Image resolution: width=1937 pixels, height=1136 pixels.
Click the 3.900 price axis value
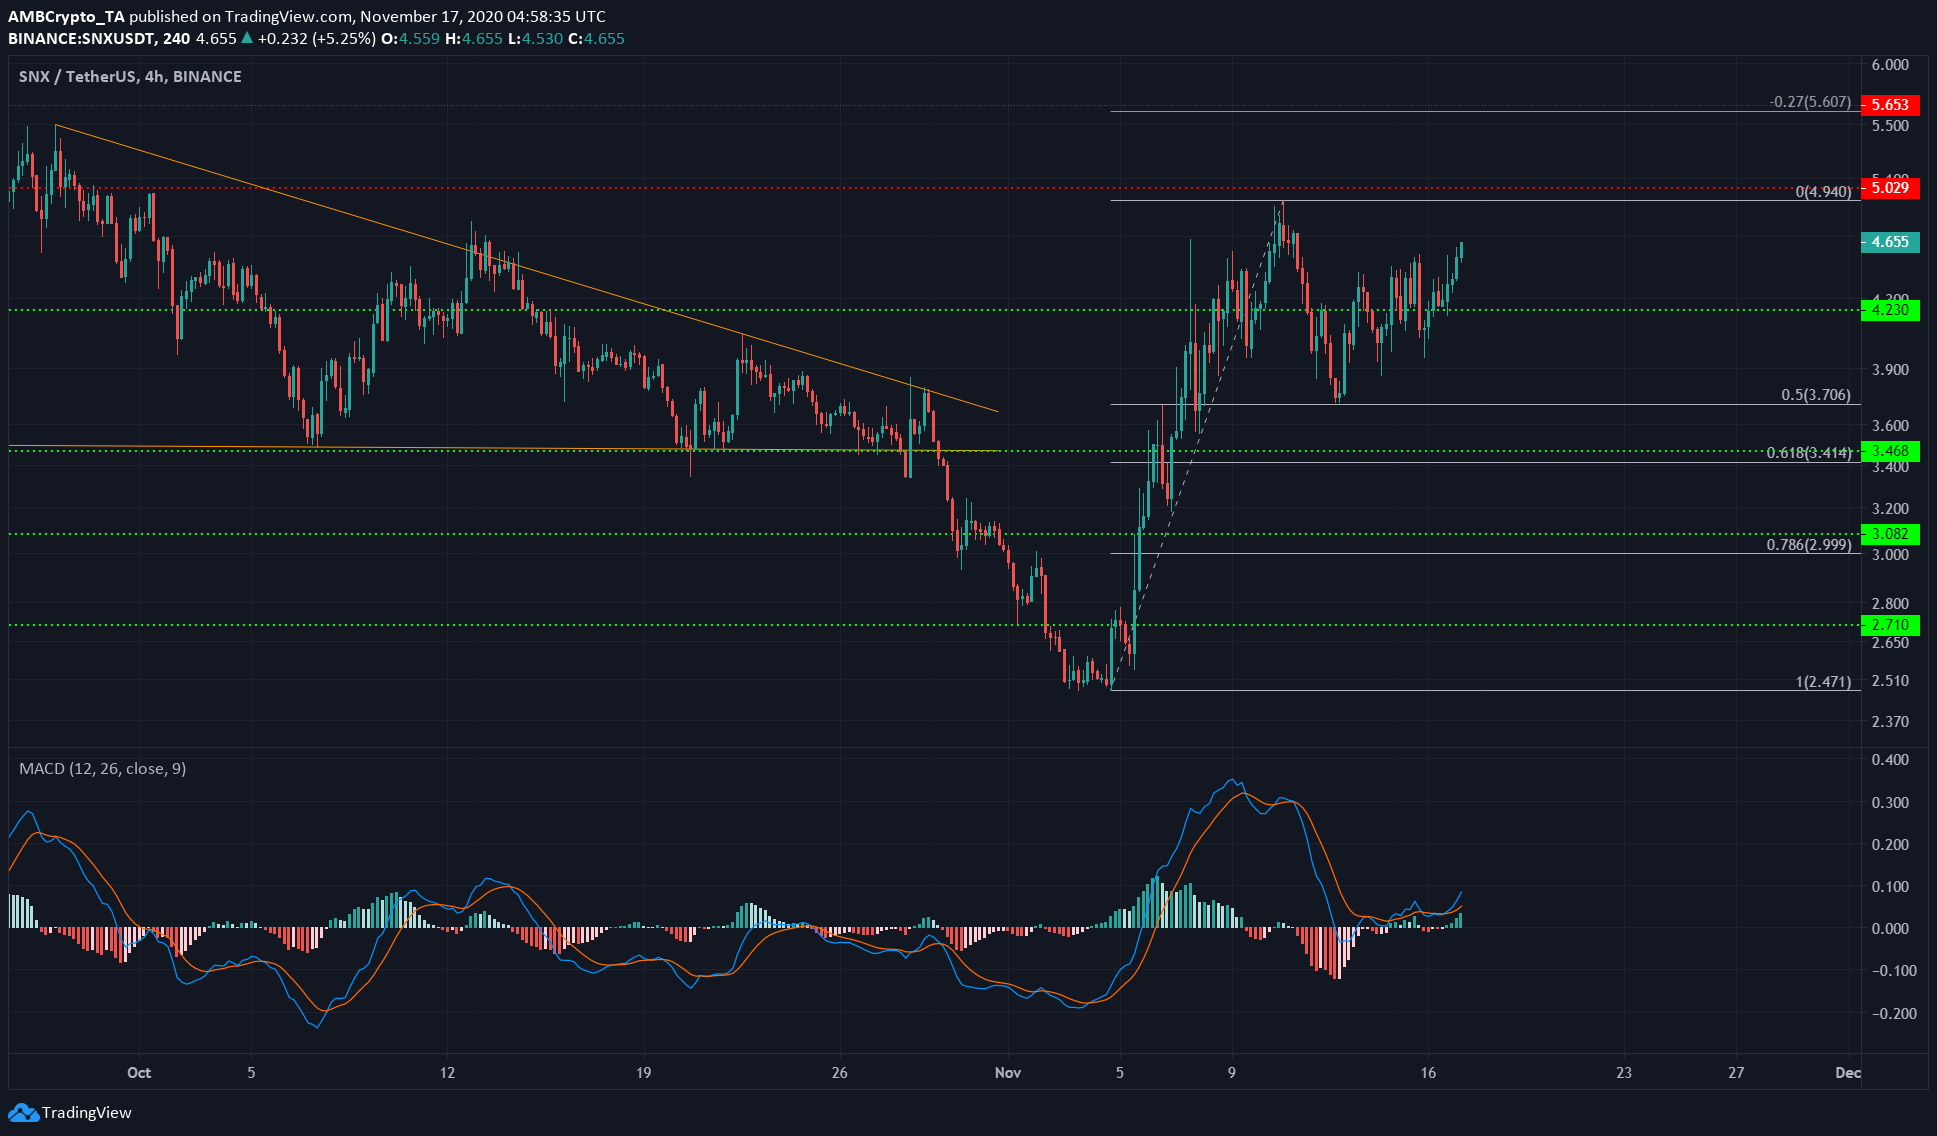(x=1890, y=370)
